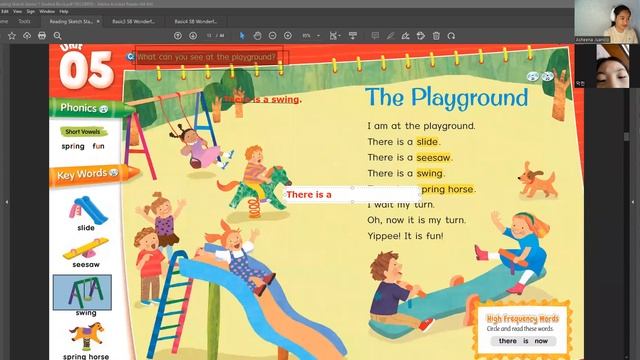This screenshot has height=360, width=640.
Task: Click the stamp tool icon
Action: tap(421, 36)
